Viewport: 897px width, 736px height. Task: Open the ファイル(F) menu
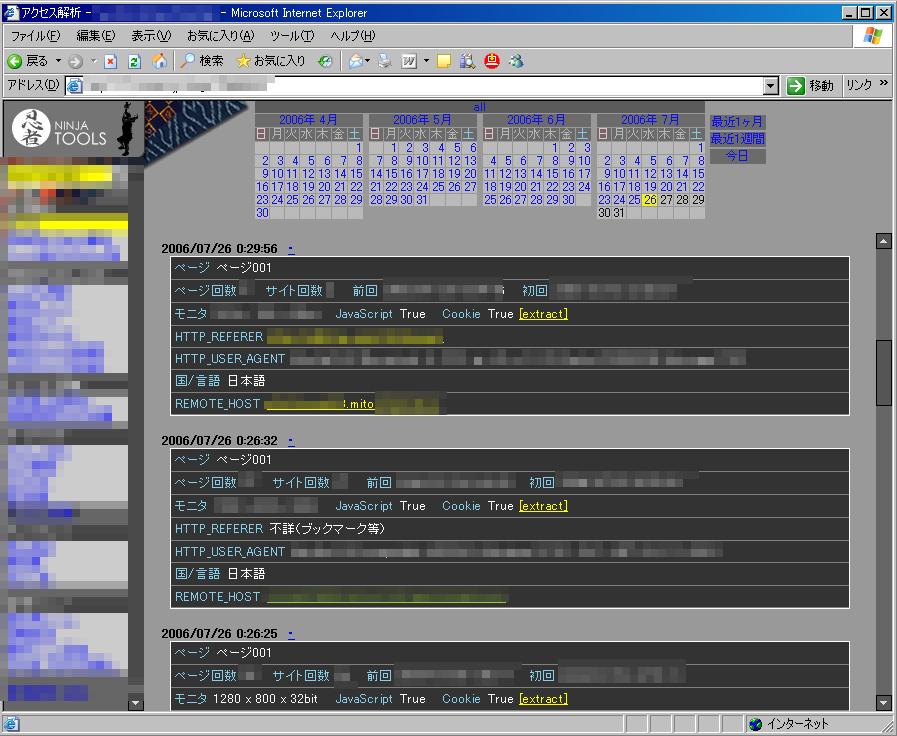pyautogui.click(x=35, y=36)
